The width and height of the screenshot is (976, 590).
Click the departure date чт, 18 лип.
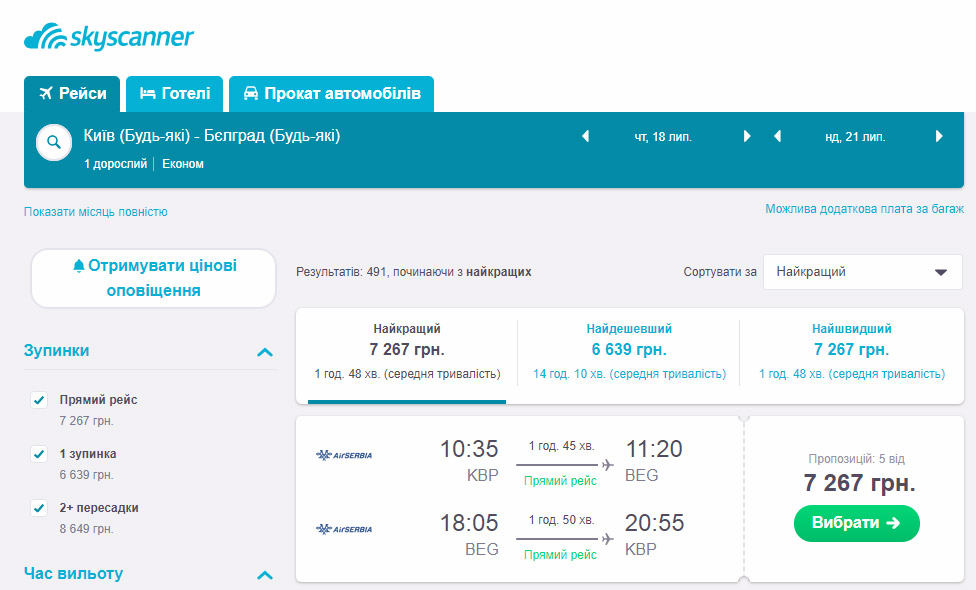663,137
